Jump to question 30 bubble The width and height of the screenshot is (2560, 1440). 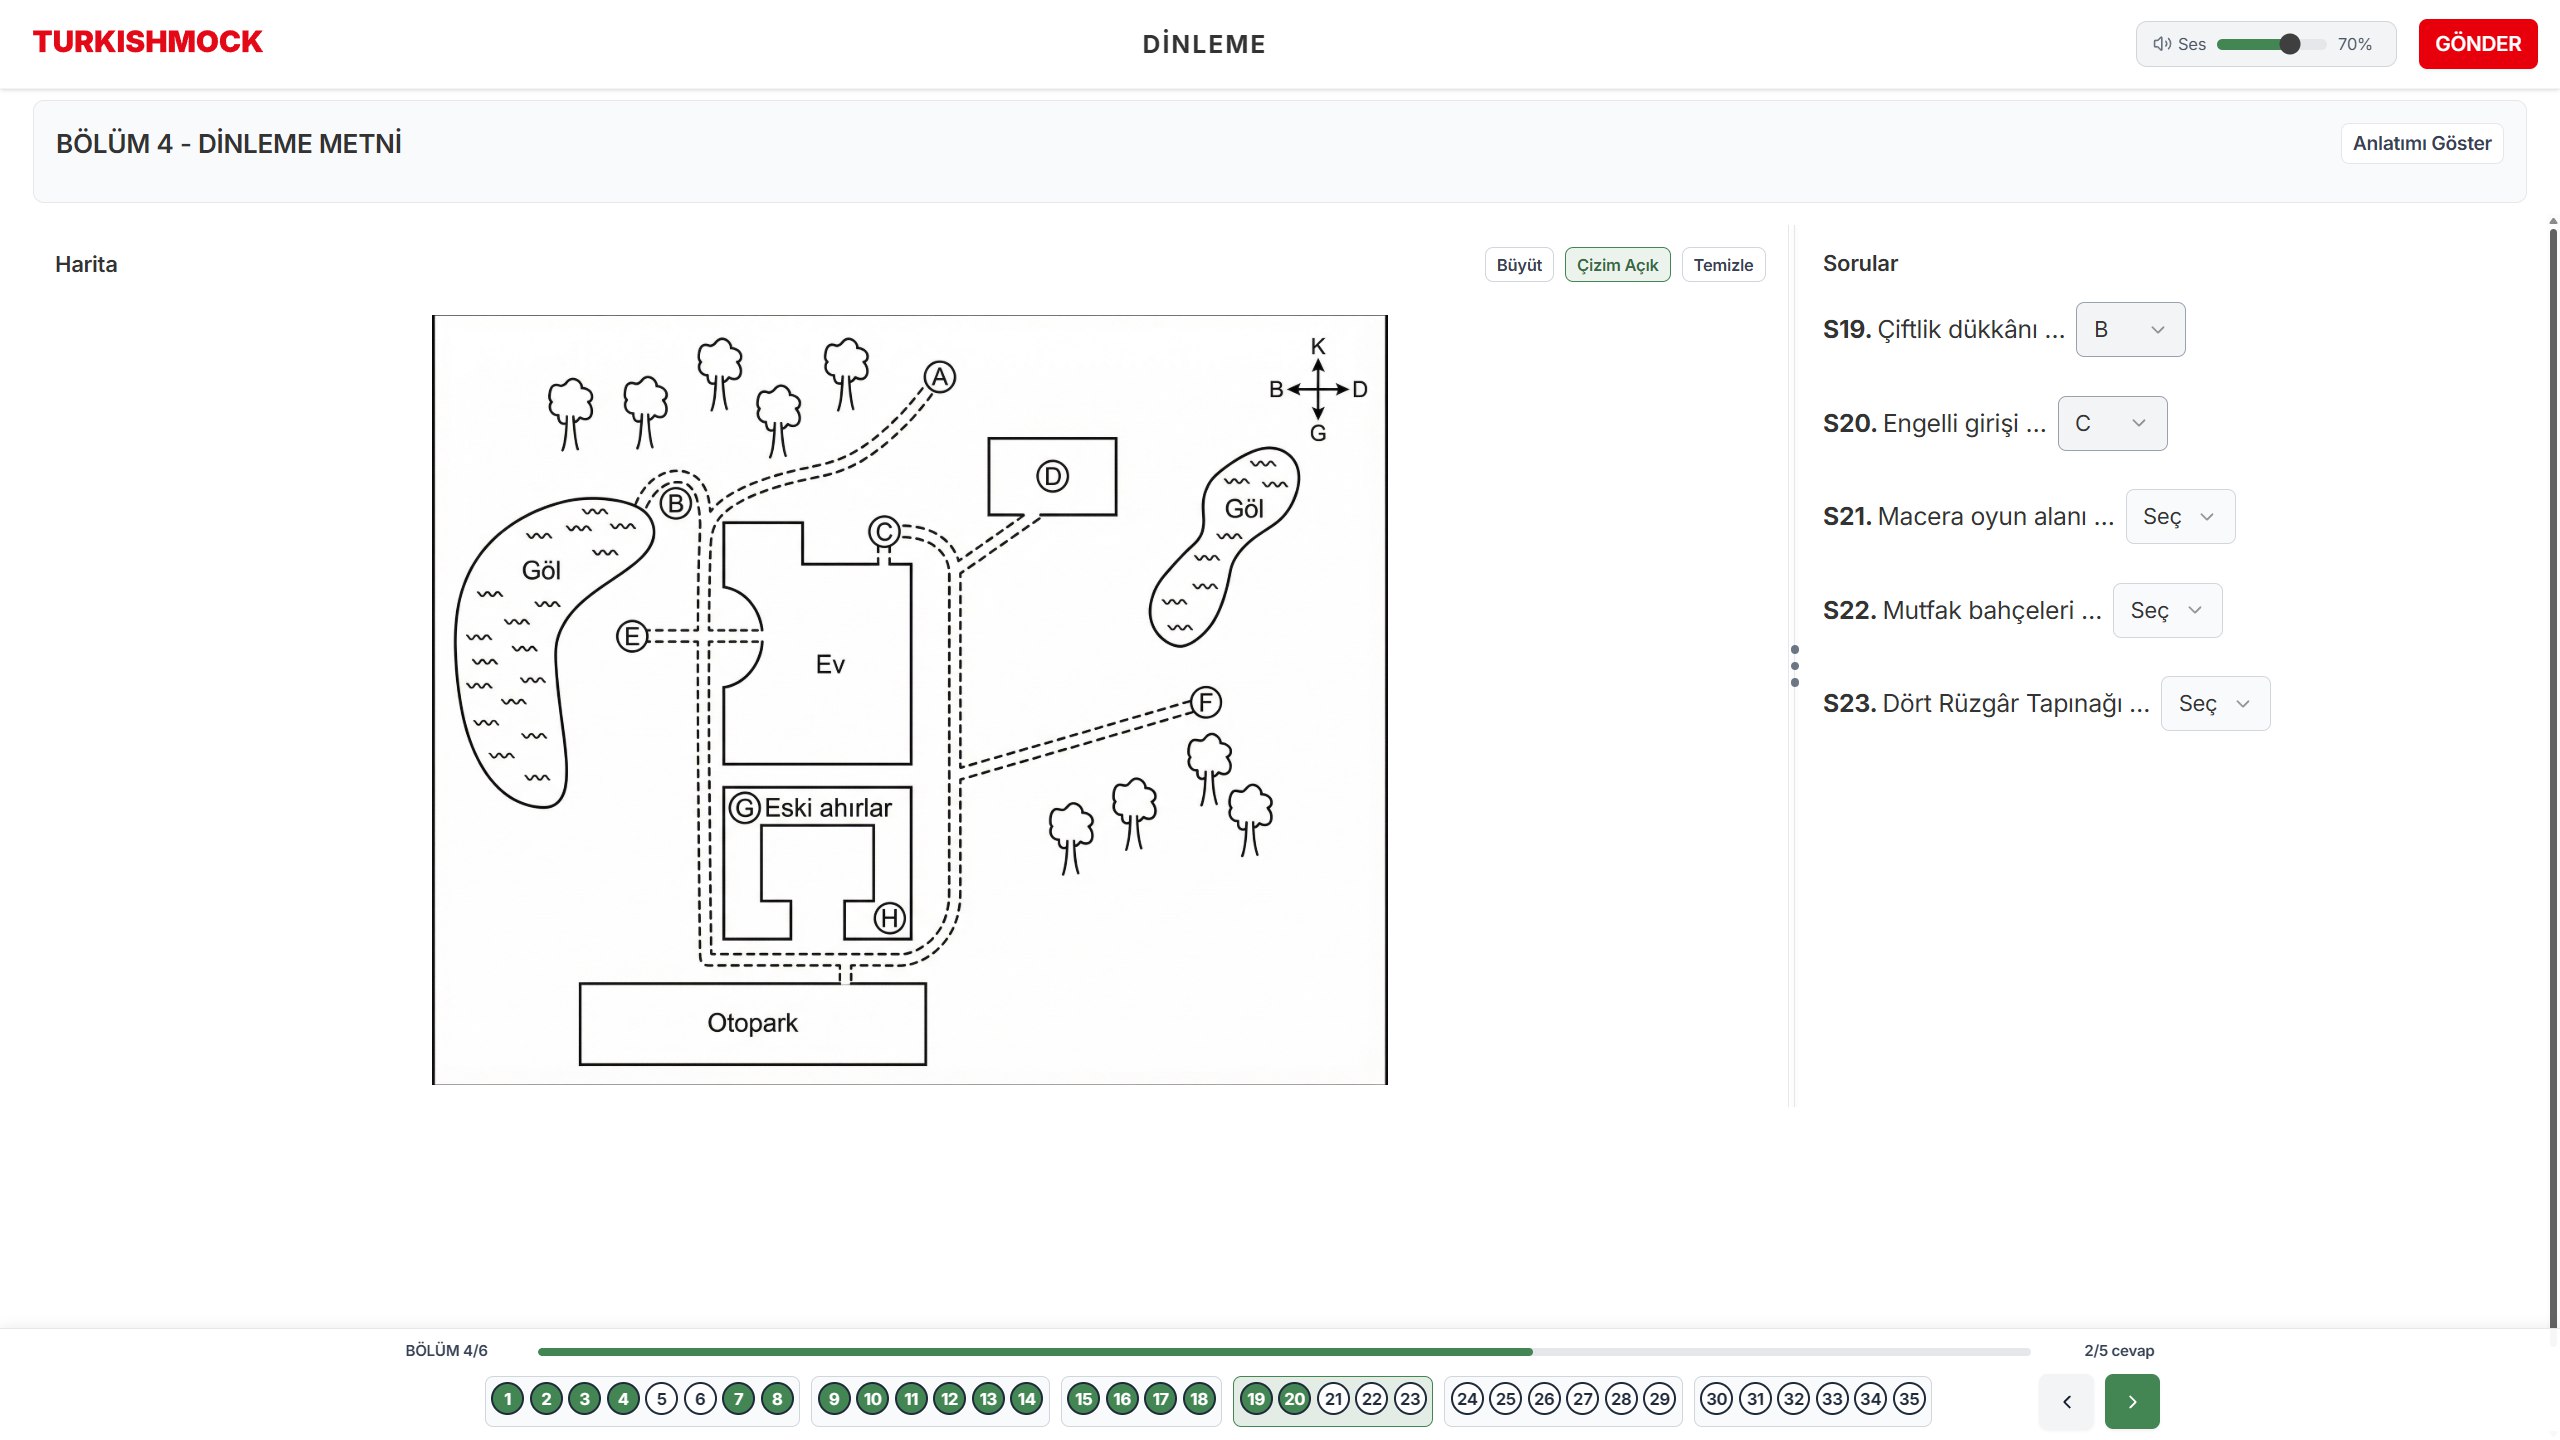click(x=1717, y=1399)
